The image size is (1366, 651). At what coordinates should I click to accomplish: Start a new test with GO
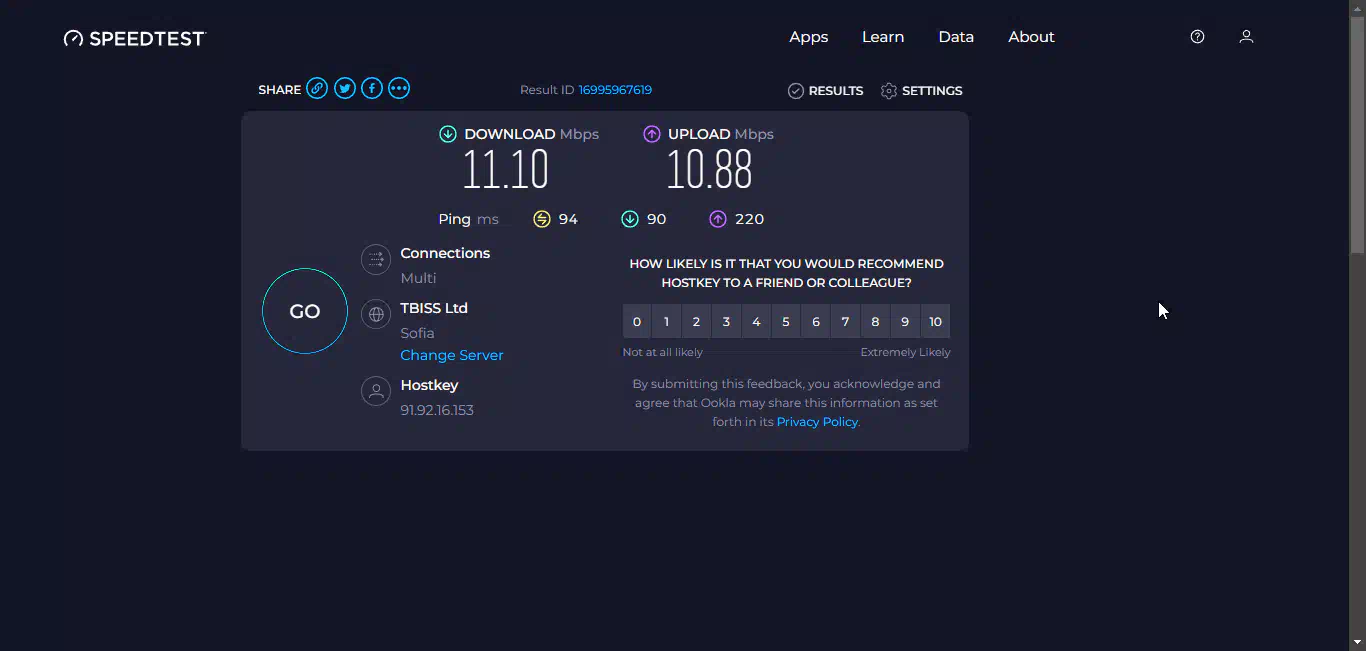coord(305,311)
